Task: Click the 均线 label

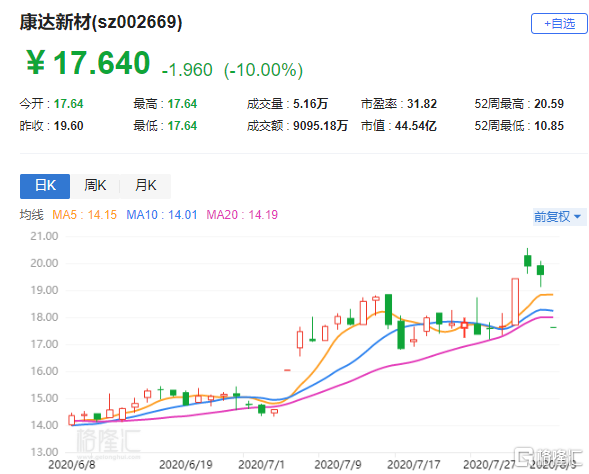Action: [32, 215]
